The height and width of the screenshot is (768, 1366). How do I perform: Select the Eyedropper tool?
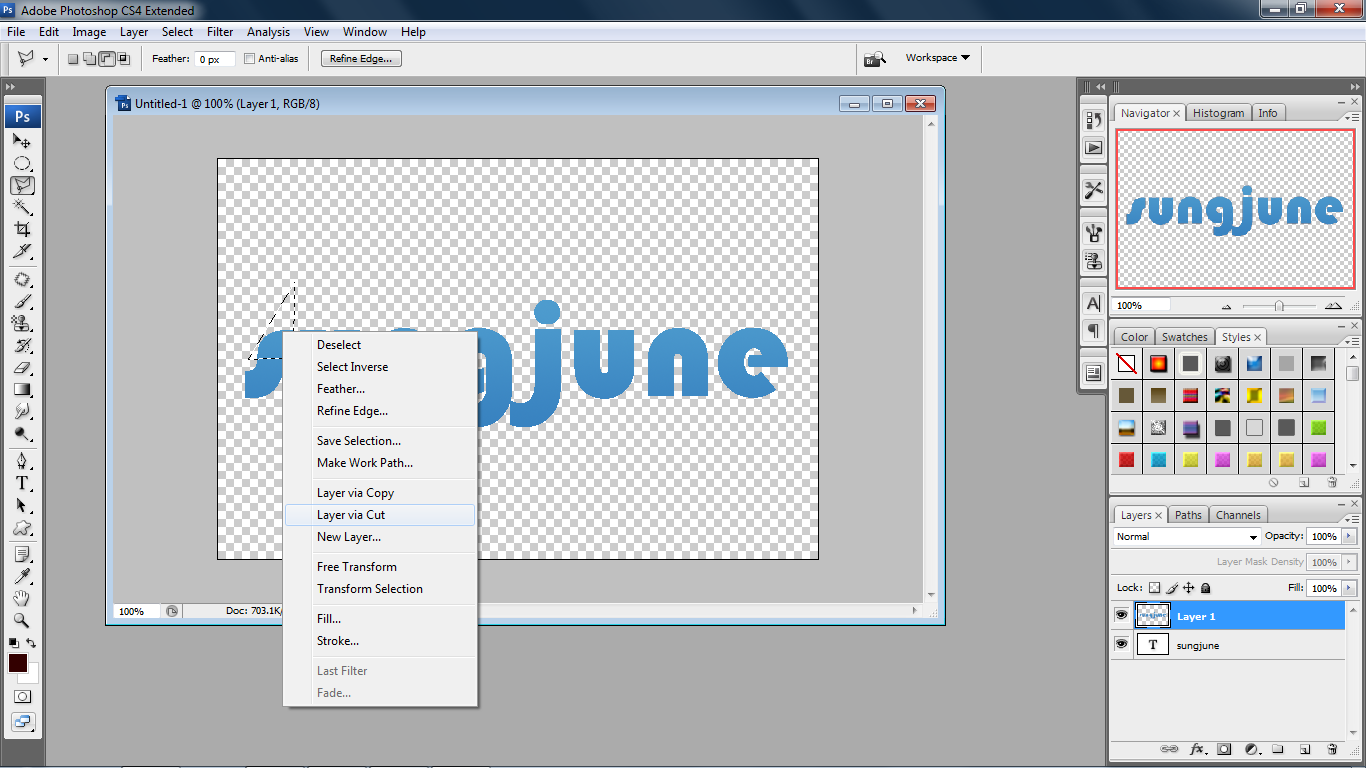point(22,576)
